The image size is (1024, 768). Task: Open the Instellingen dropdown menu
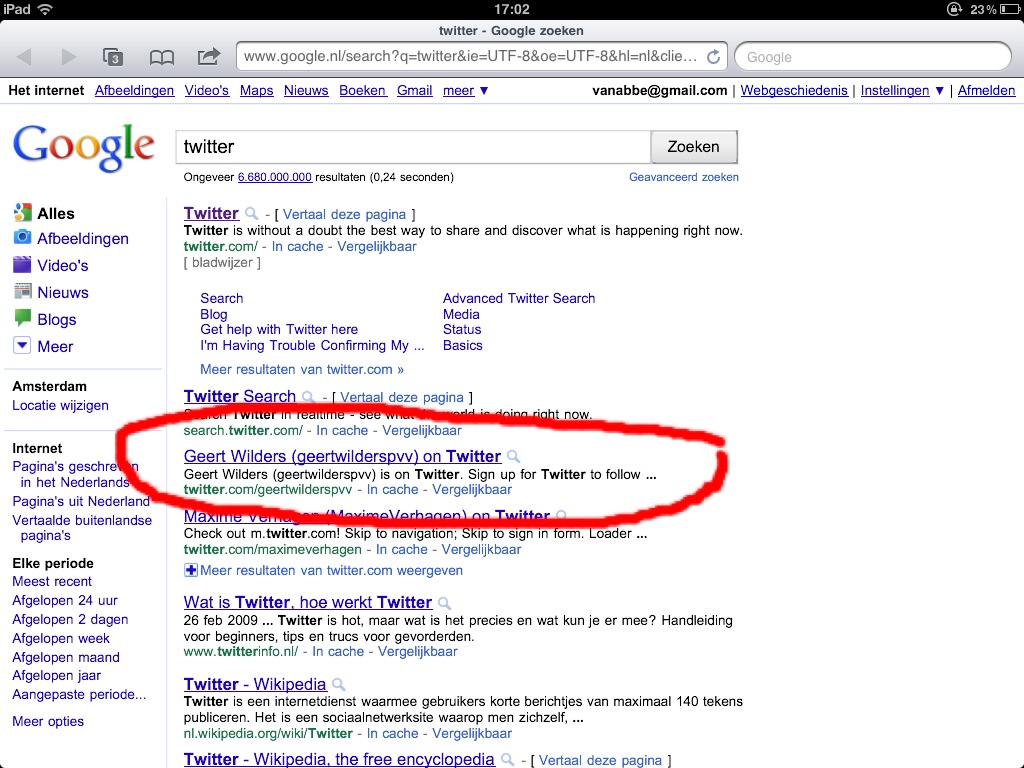(902, 90)
